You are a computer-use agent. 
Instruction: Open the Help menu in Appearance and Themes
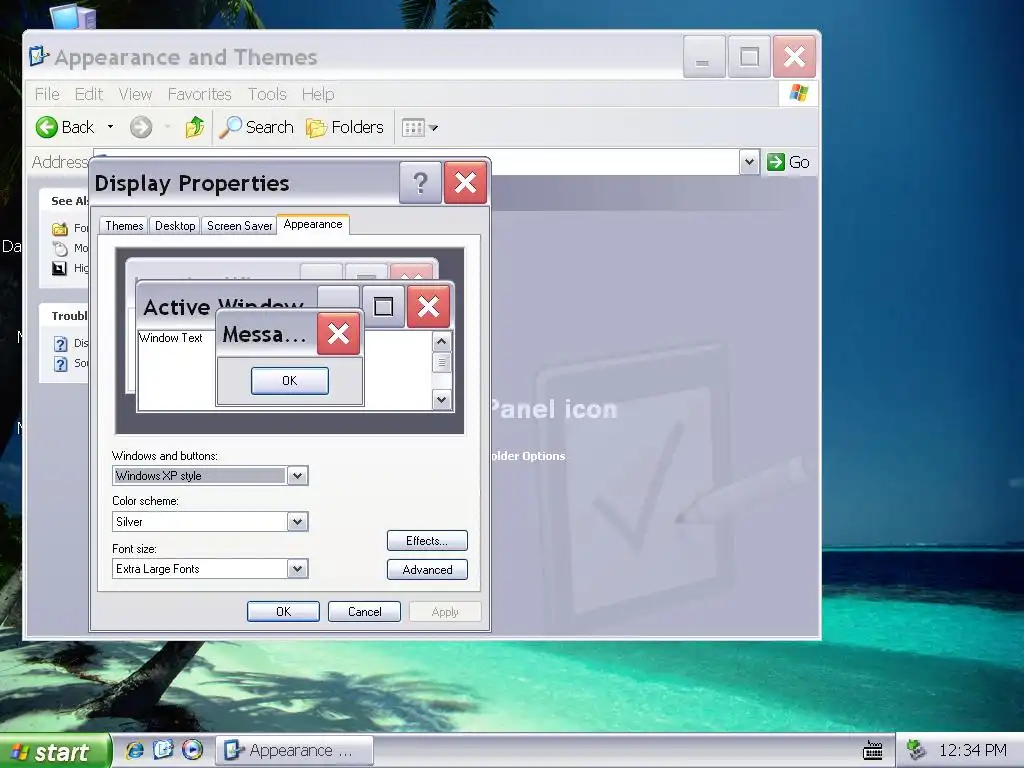[318, 94]
